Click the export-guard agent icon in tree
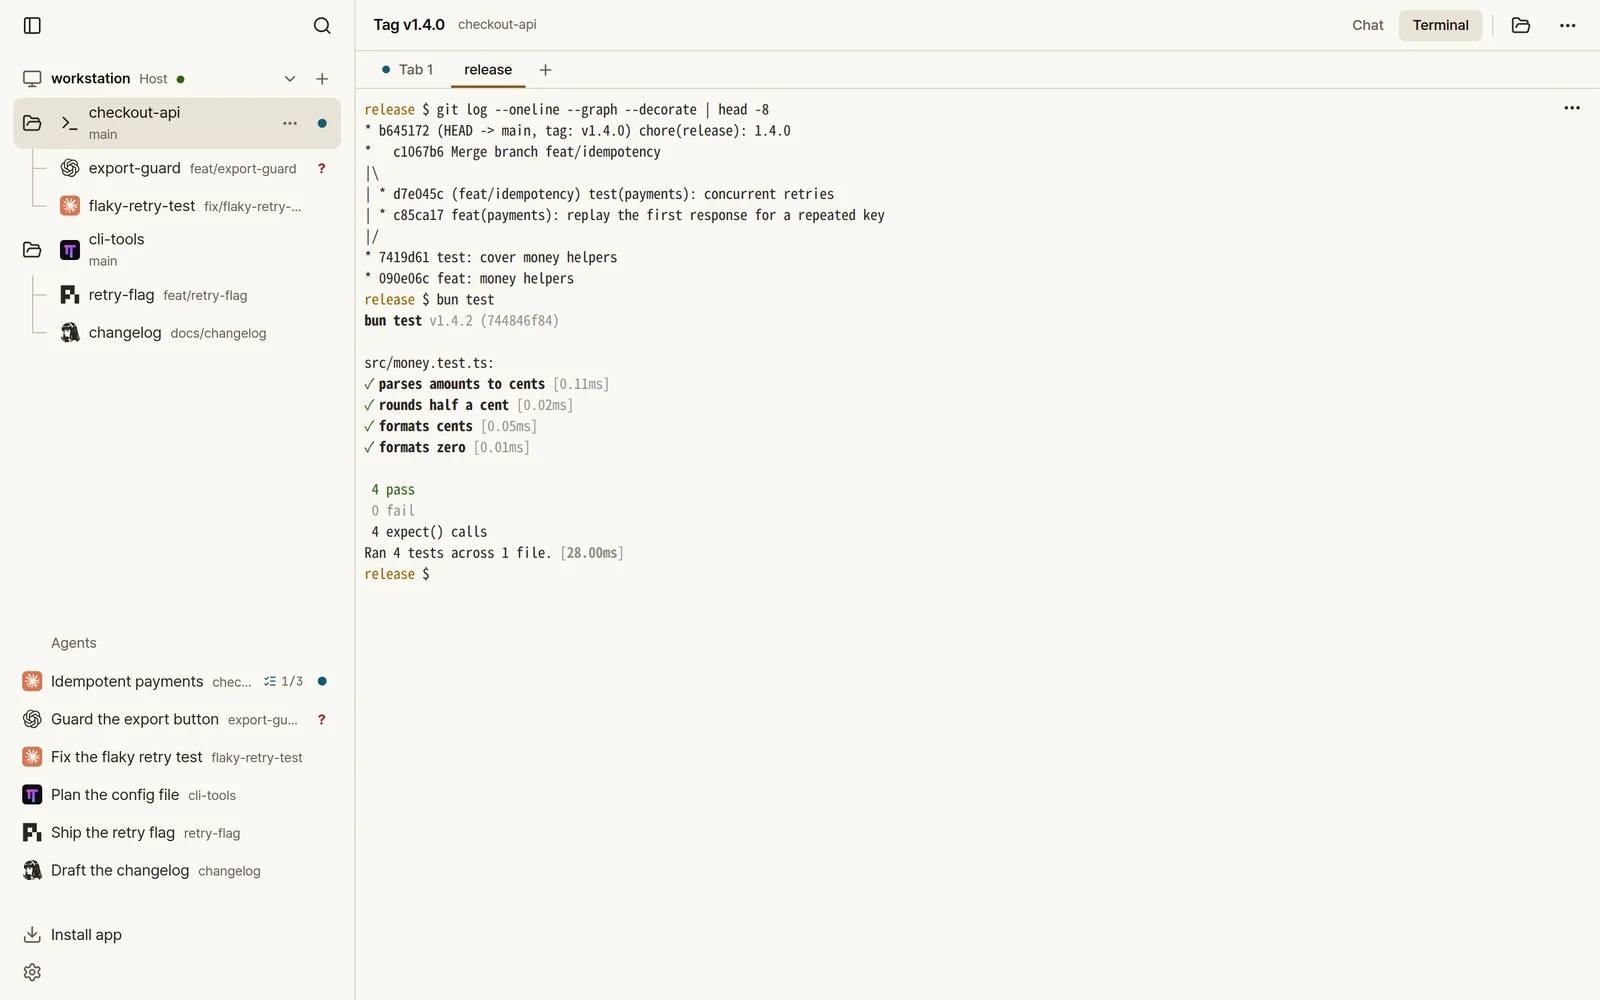The height and width of the screenshot is (1000, 1600). (x=70, y=168)
